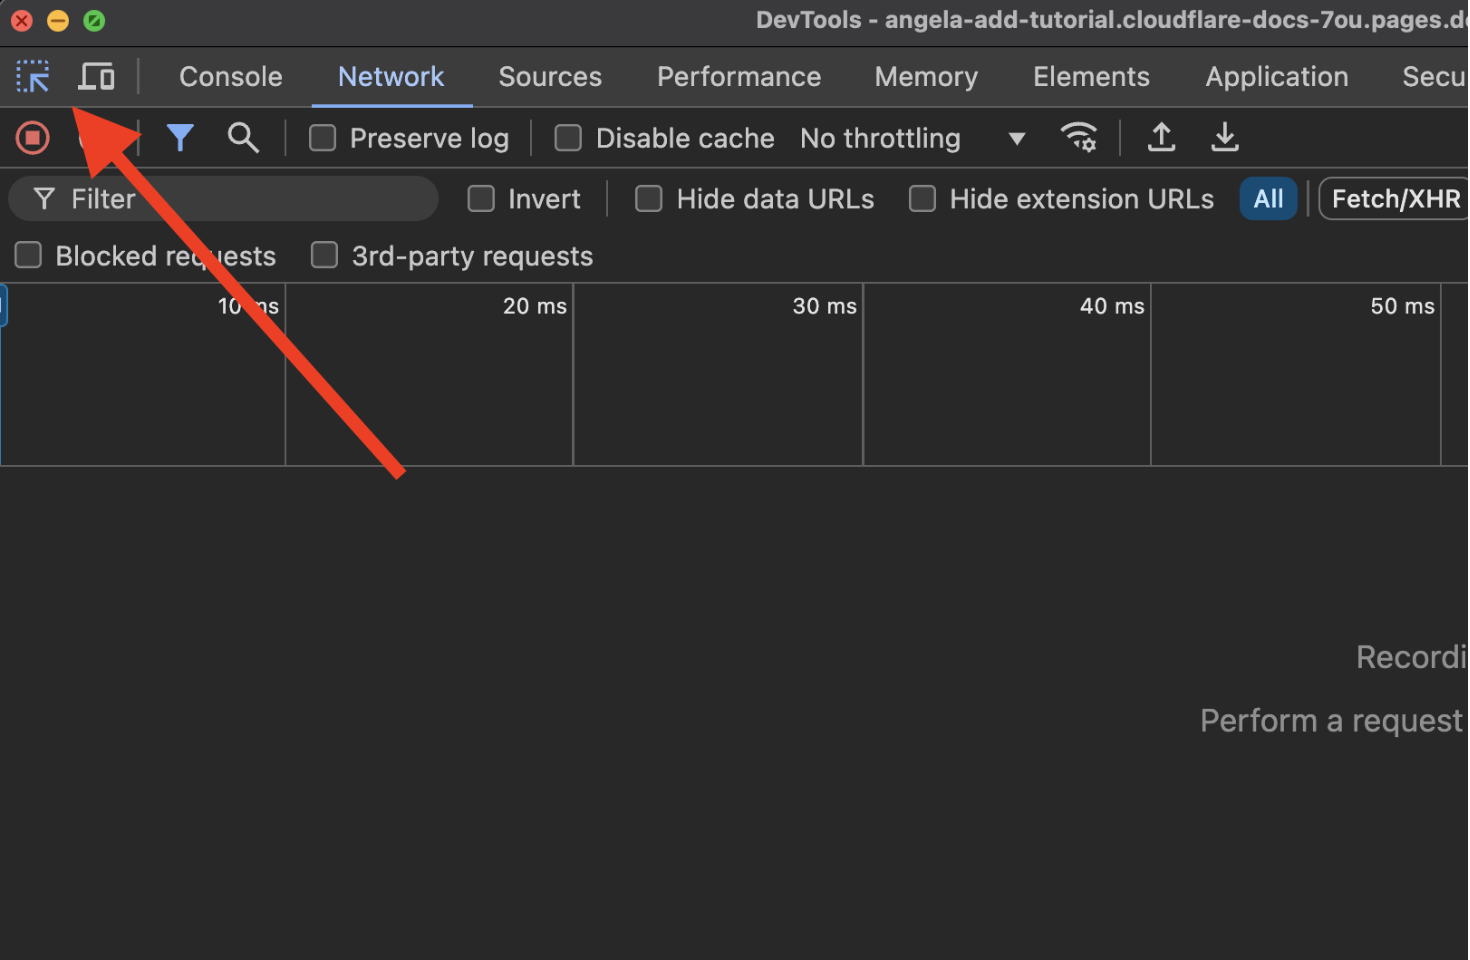Open network conditions settings

pyautogui.click(x=1080, y=138)
